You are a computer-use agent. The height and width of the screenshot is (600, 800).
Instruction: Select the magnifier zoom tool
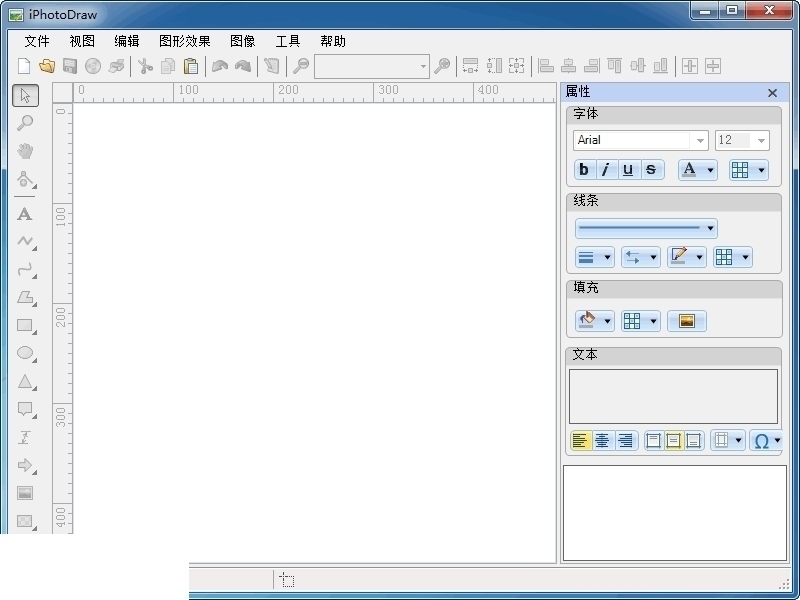point(26,123)
